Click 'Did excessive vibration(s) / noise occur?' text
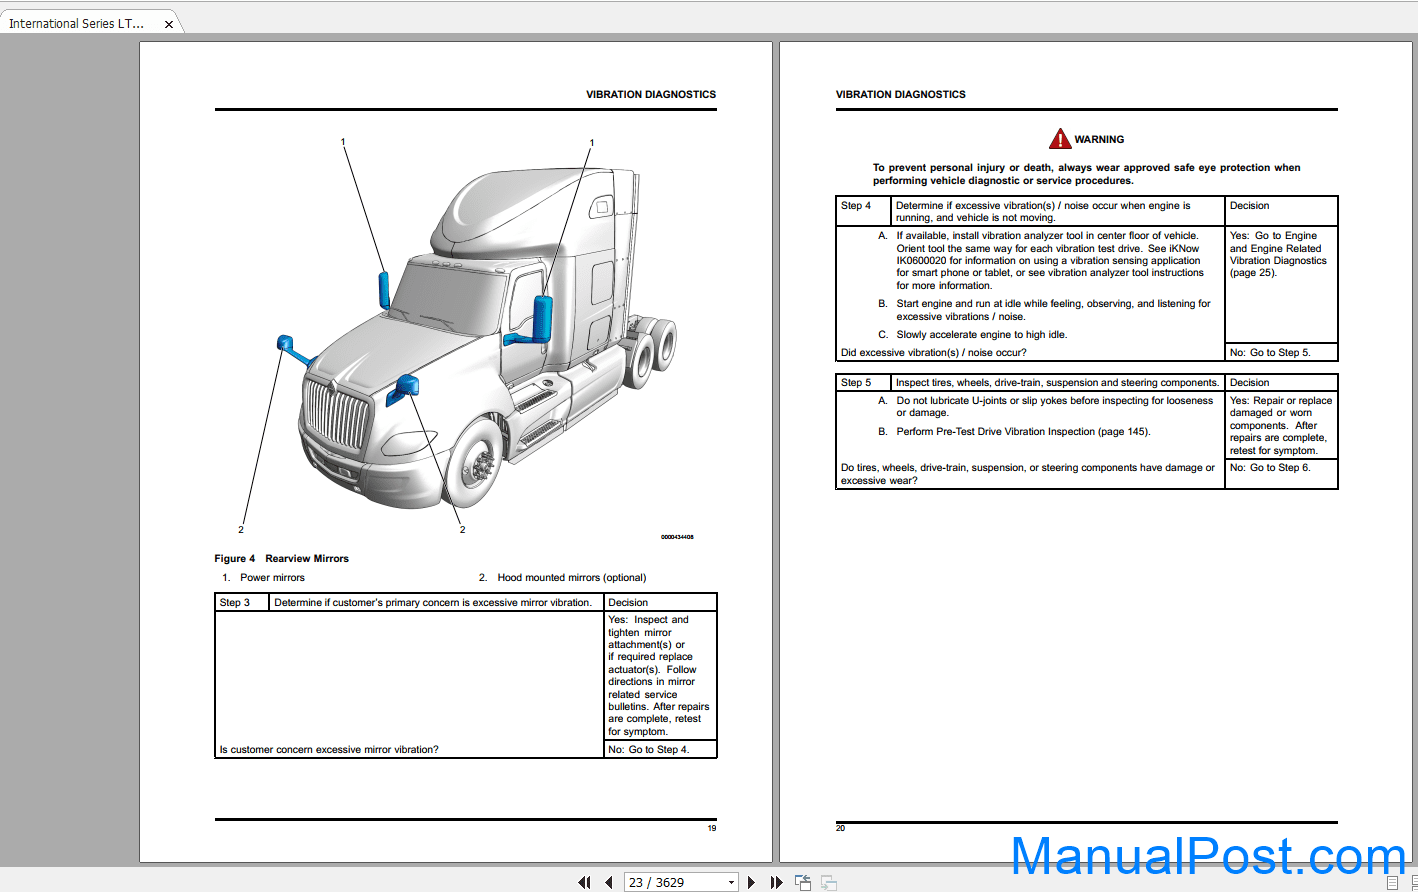Viewport: 1418px width, 892px height. pyautogui.click(x=934, y=352)
